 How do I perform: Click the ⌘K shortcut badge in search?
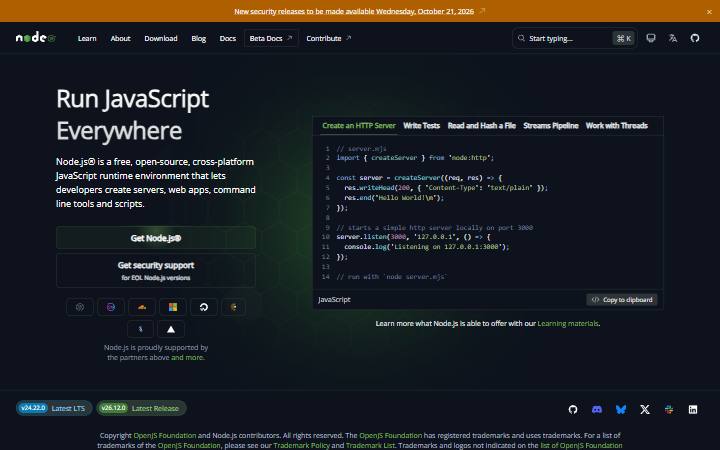tap(624, 38)
